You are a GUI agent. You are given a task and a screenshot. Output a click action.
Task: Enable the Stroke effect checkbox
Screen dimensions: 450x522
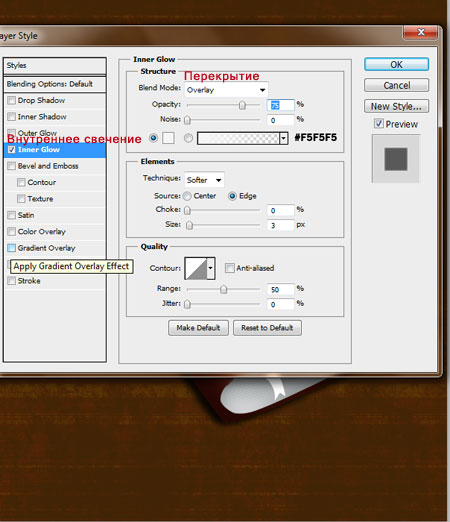pos(12,281)
